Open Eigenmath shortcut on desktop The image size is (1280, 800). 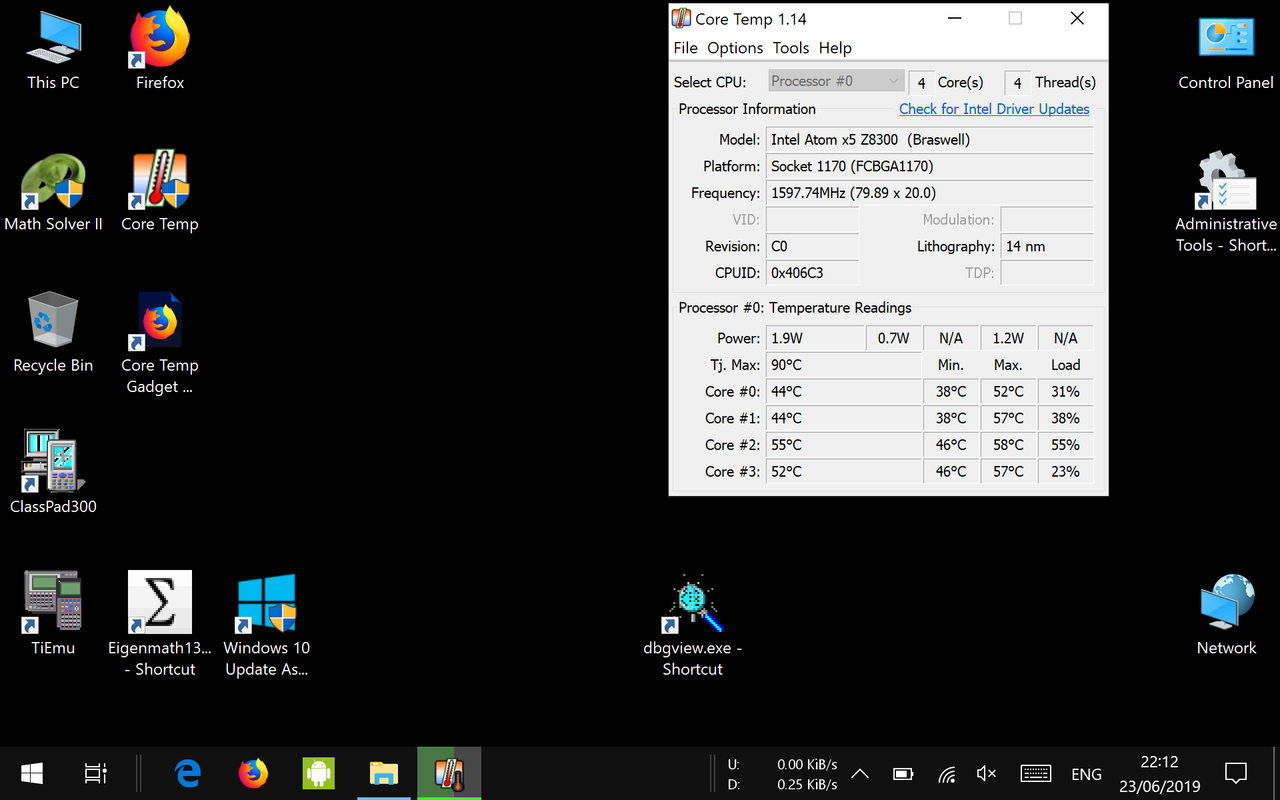[160, 624]
